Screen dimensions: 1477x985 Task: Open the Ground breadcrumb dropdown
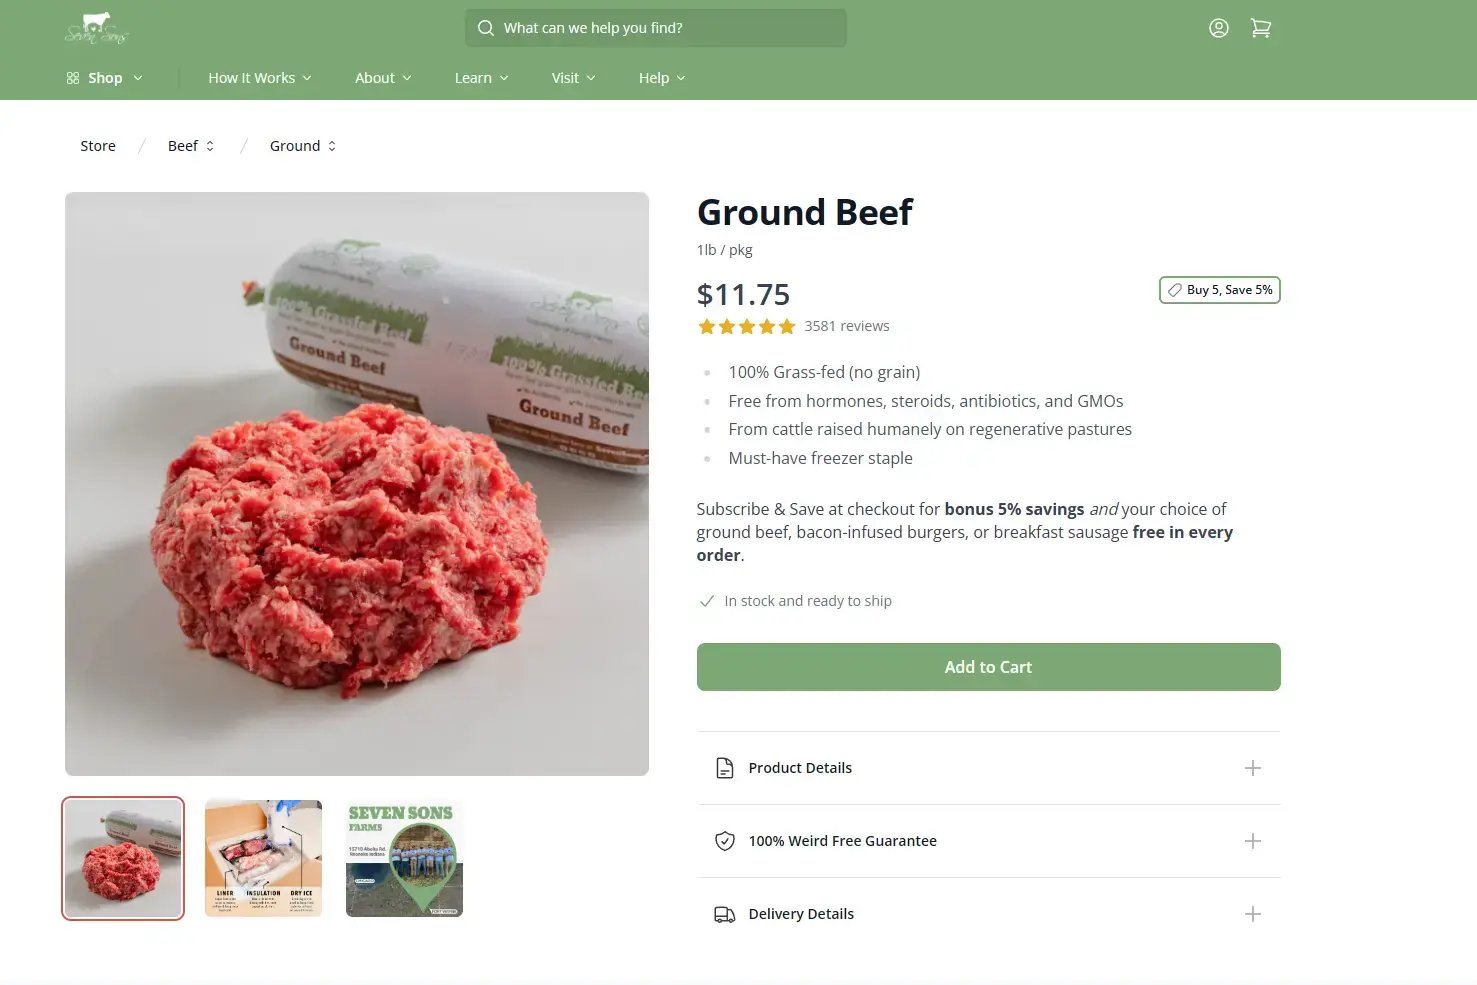click(303, 146)
